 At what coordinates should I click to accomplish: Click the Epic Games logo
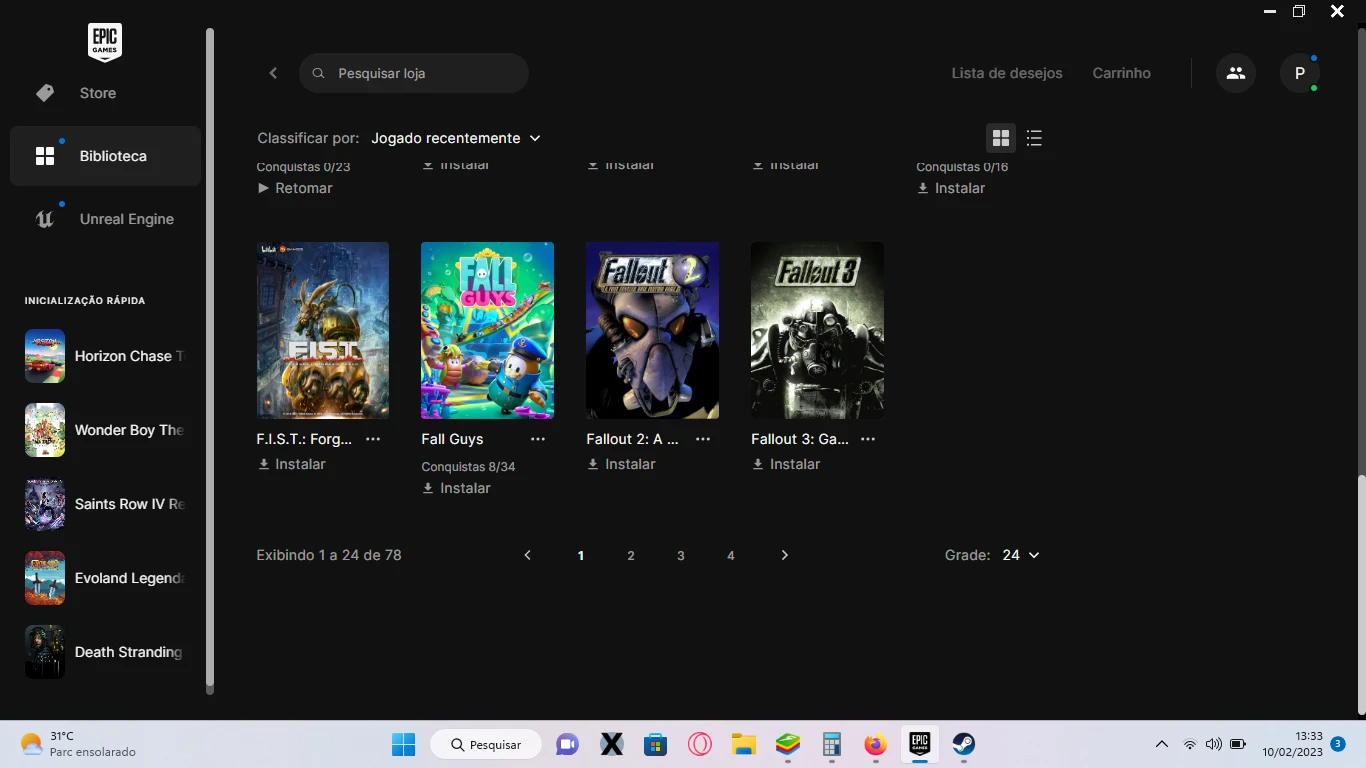[105, 42]
